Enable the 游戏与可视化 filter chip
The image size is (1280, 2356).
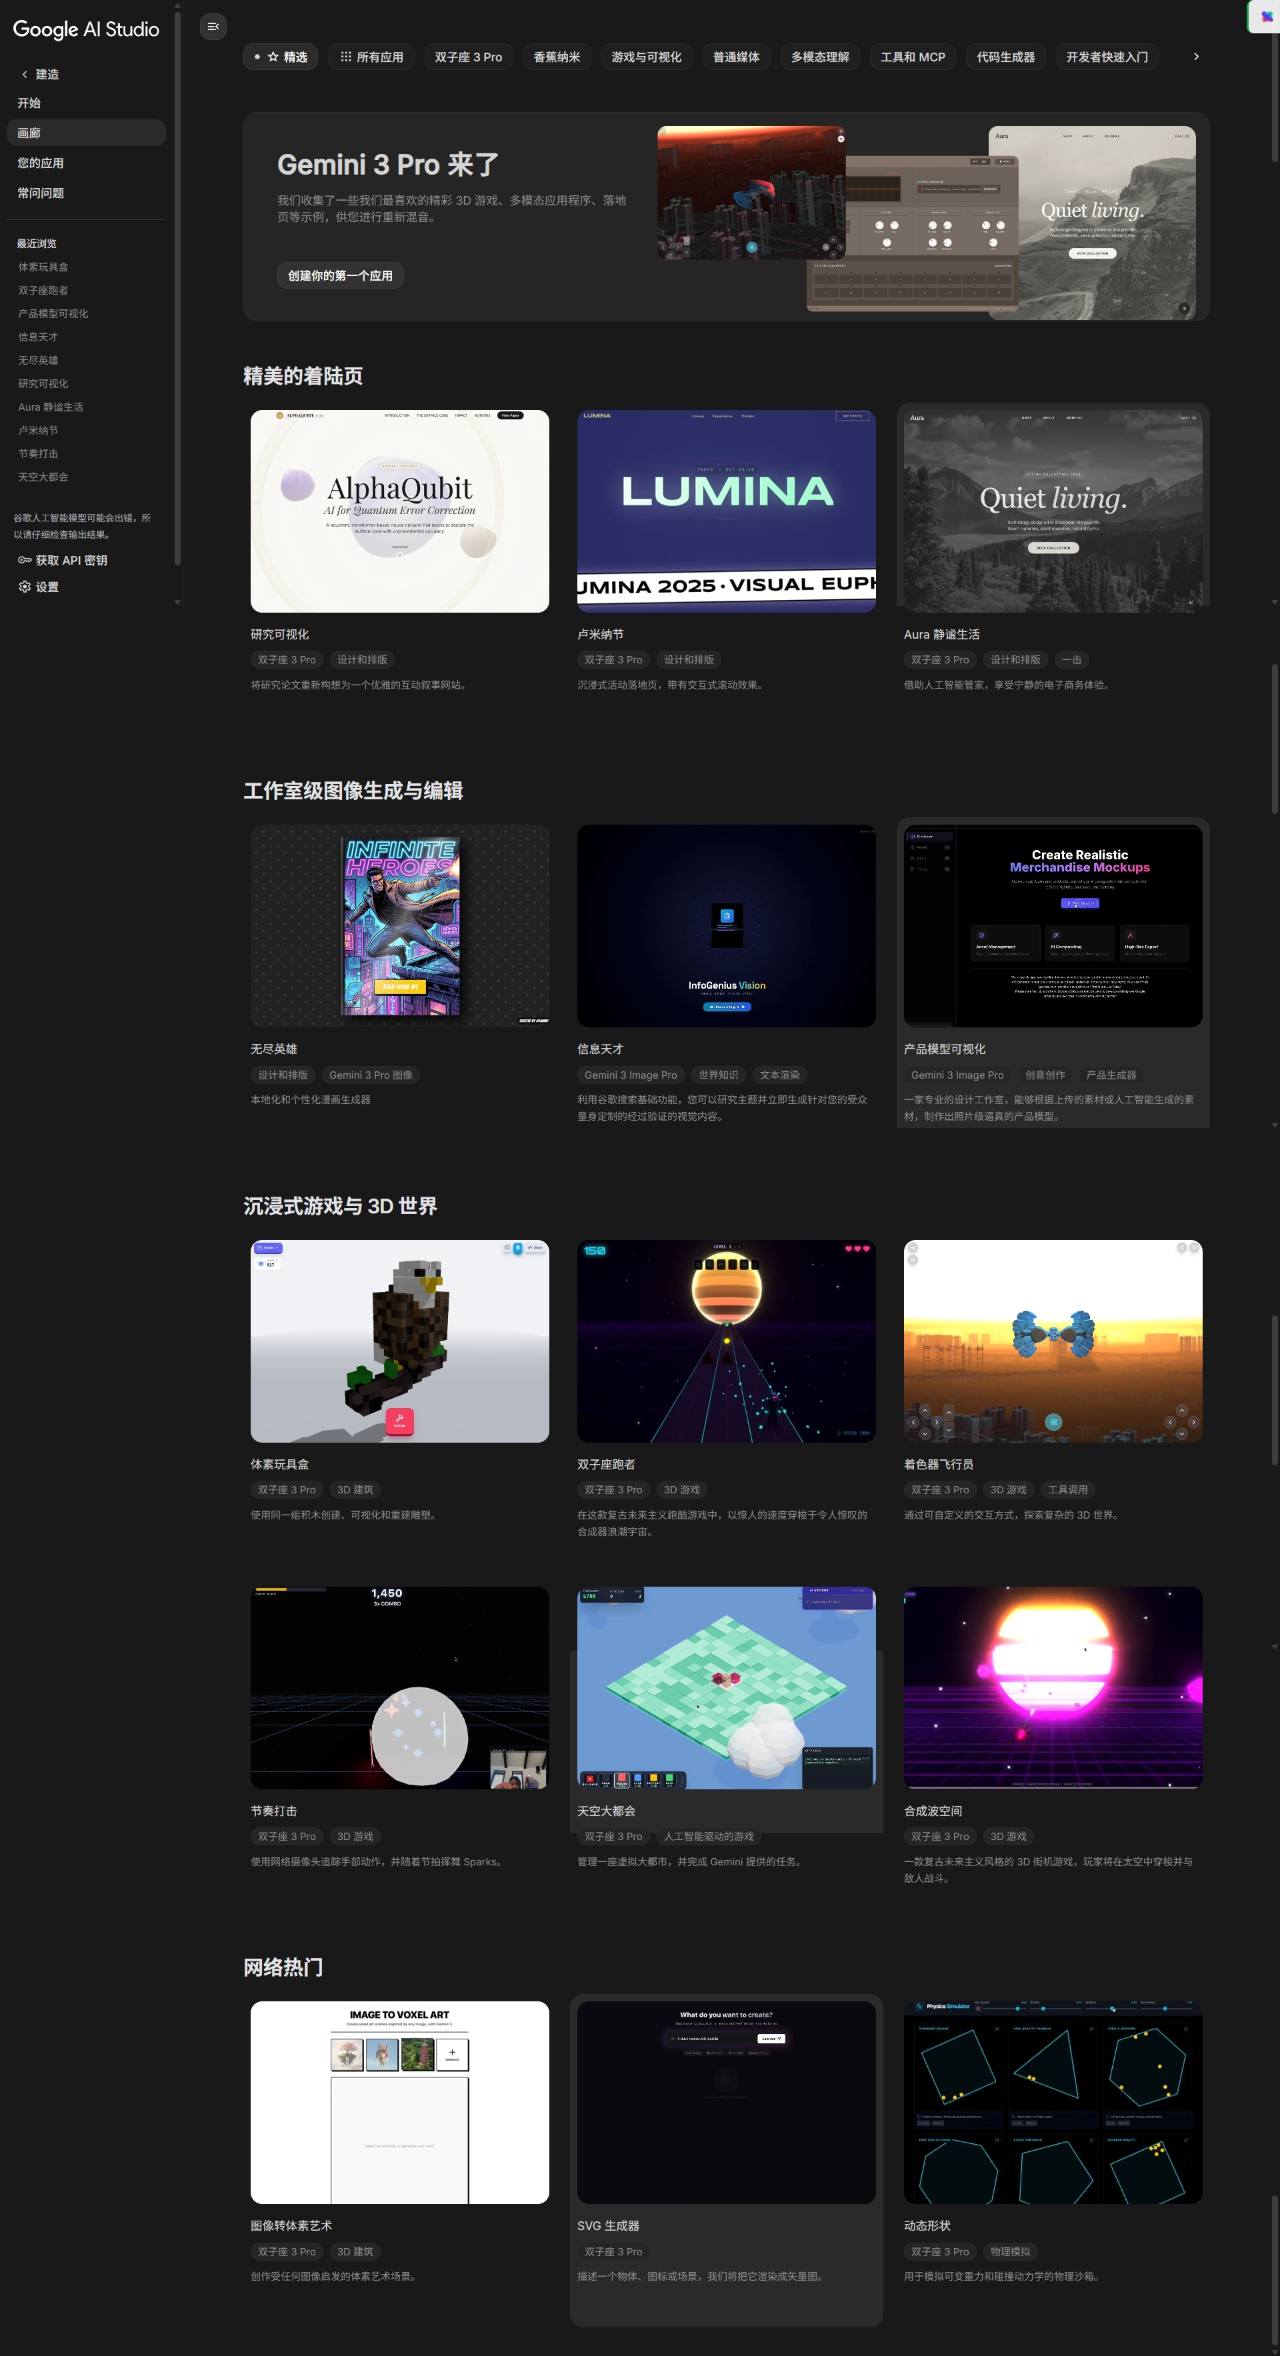tap(646, 57)
